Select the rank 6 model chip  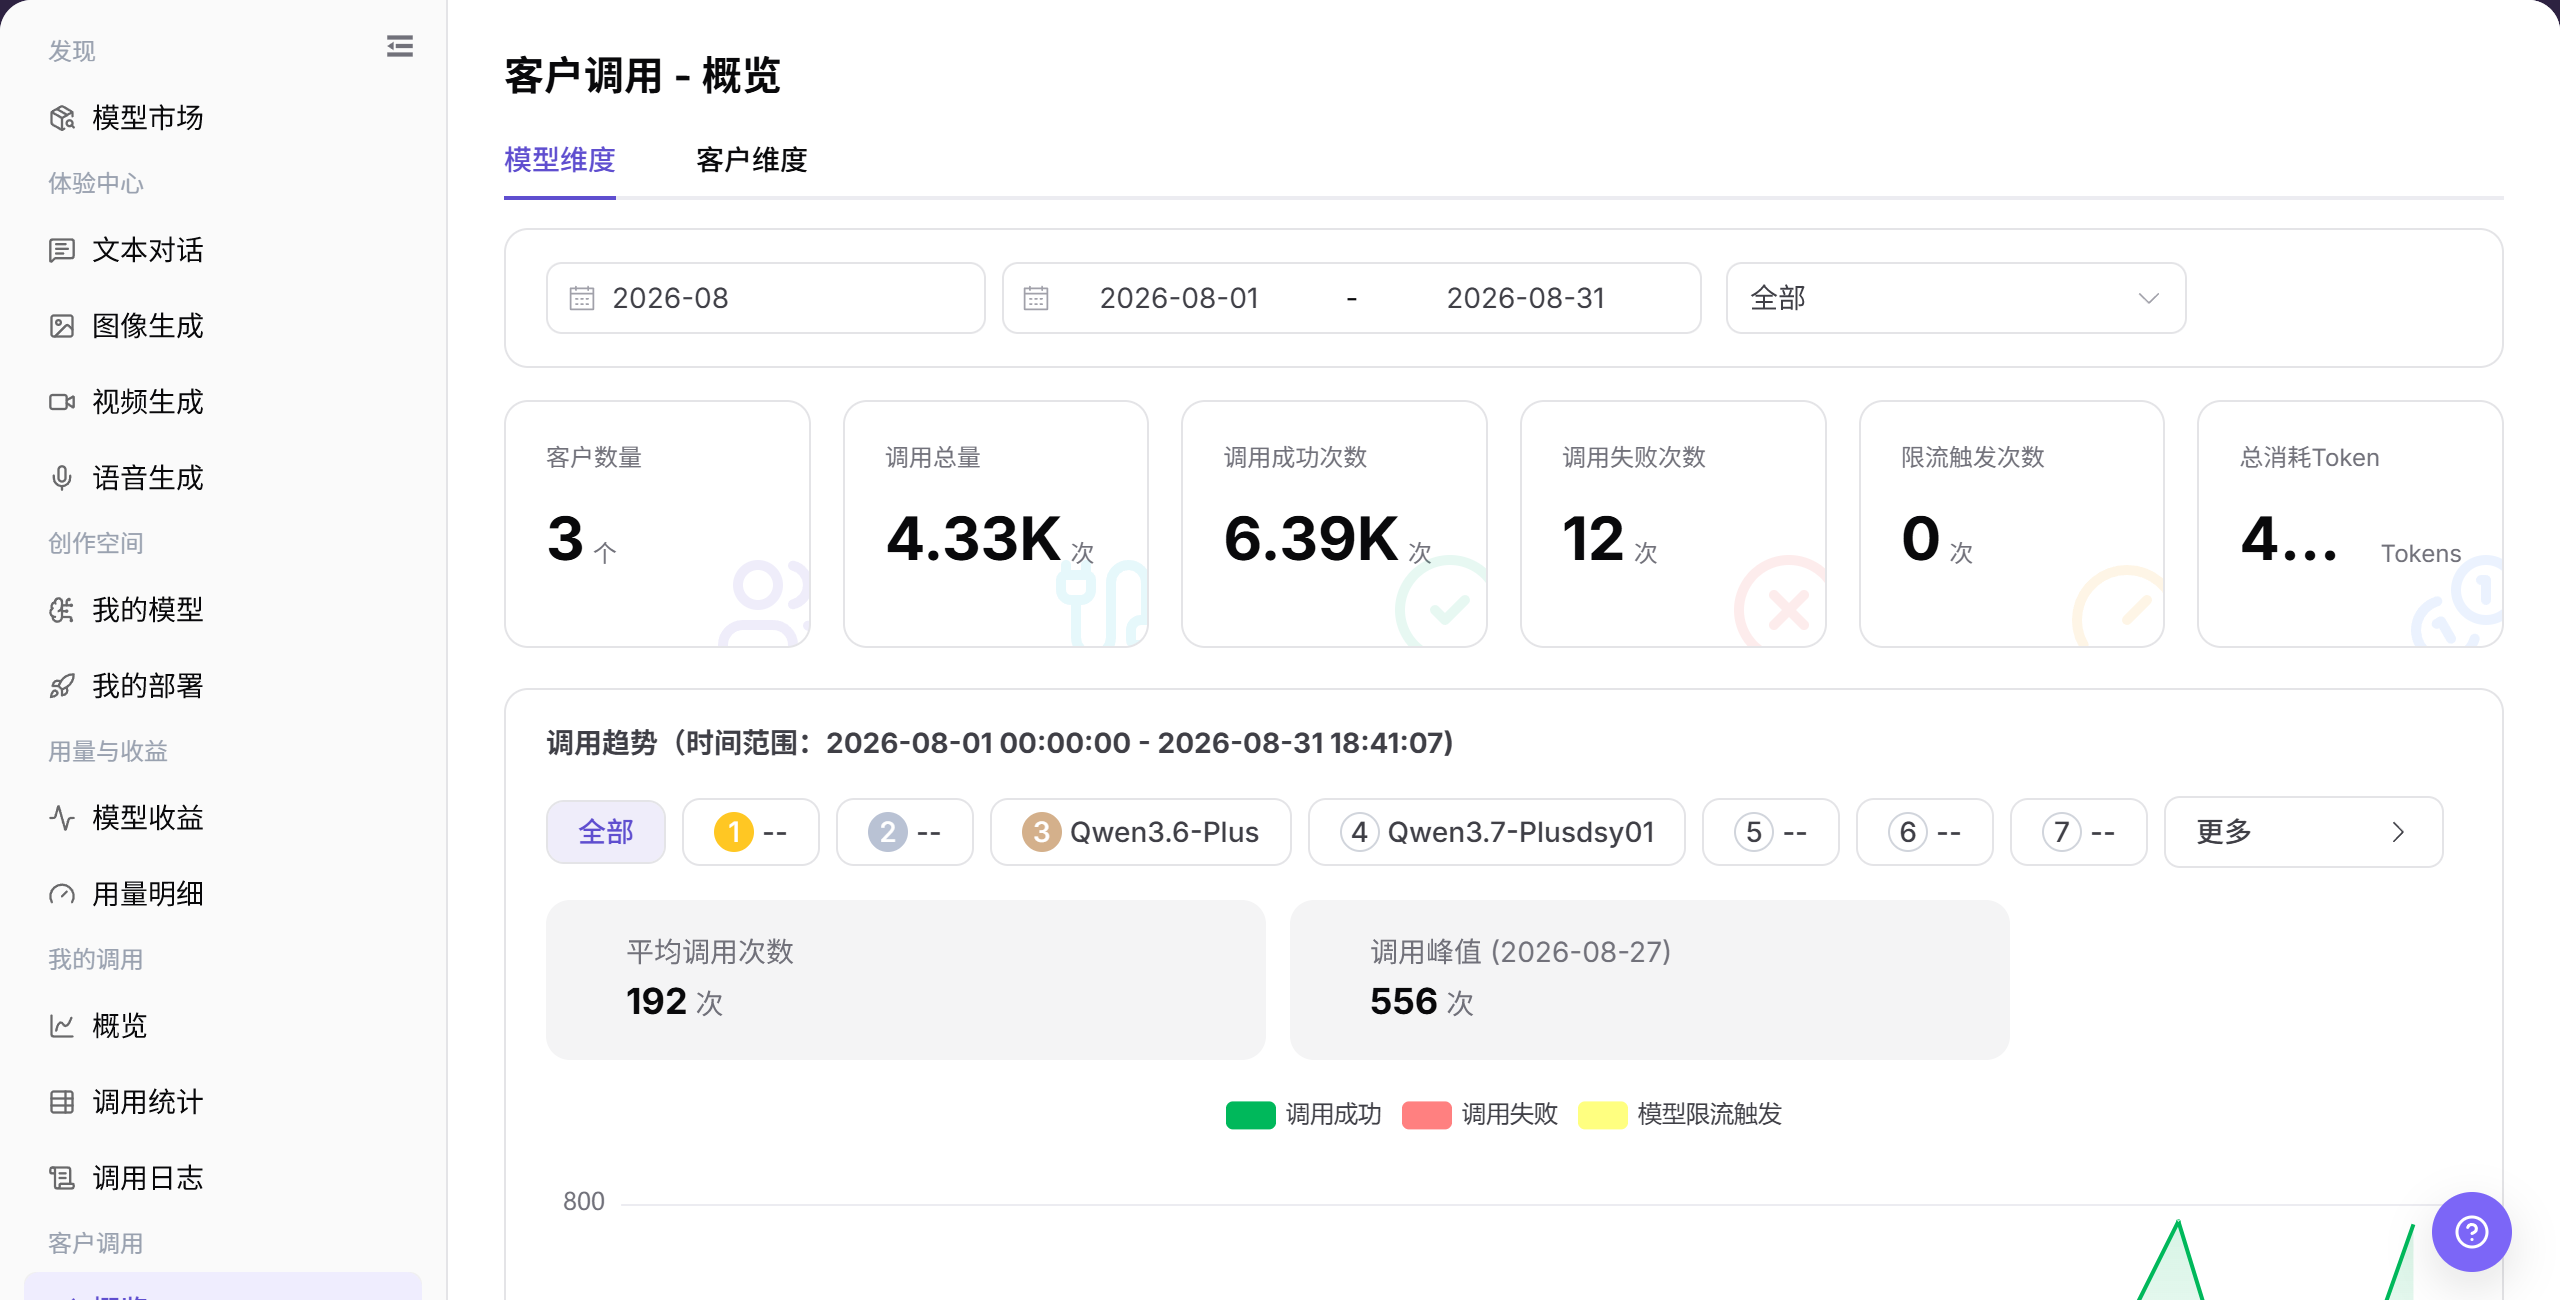coord(1925,832)
